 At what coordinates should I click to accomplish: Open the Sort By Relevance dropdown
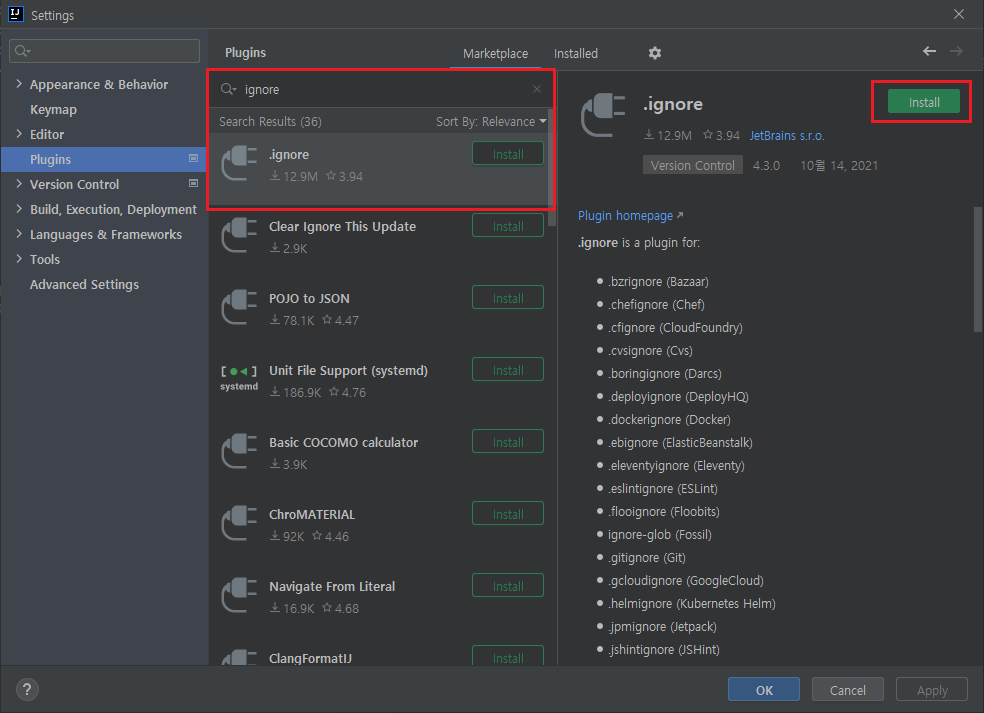[490, 121]
